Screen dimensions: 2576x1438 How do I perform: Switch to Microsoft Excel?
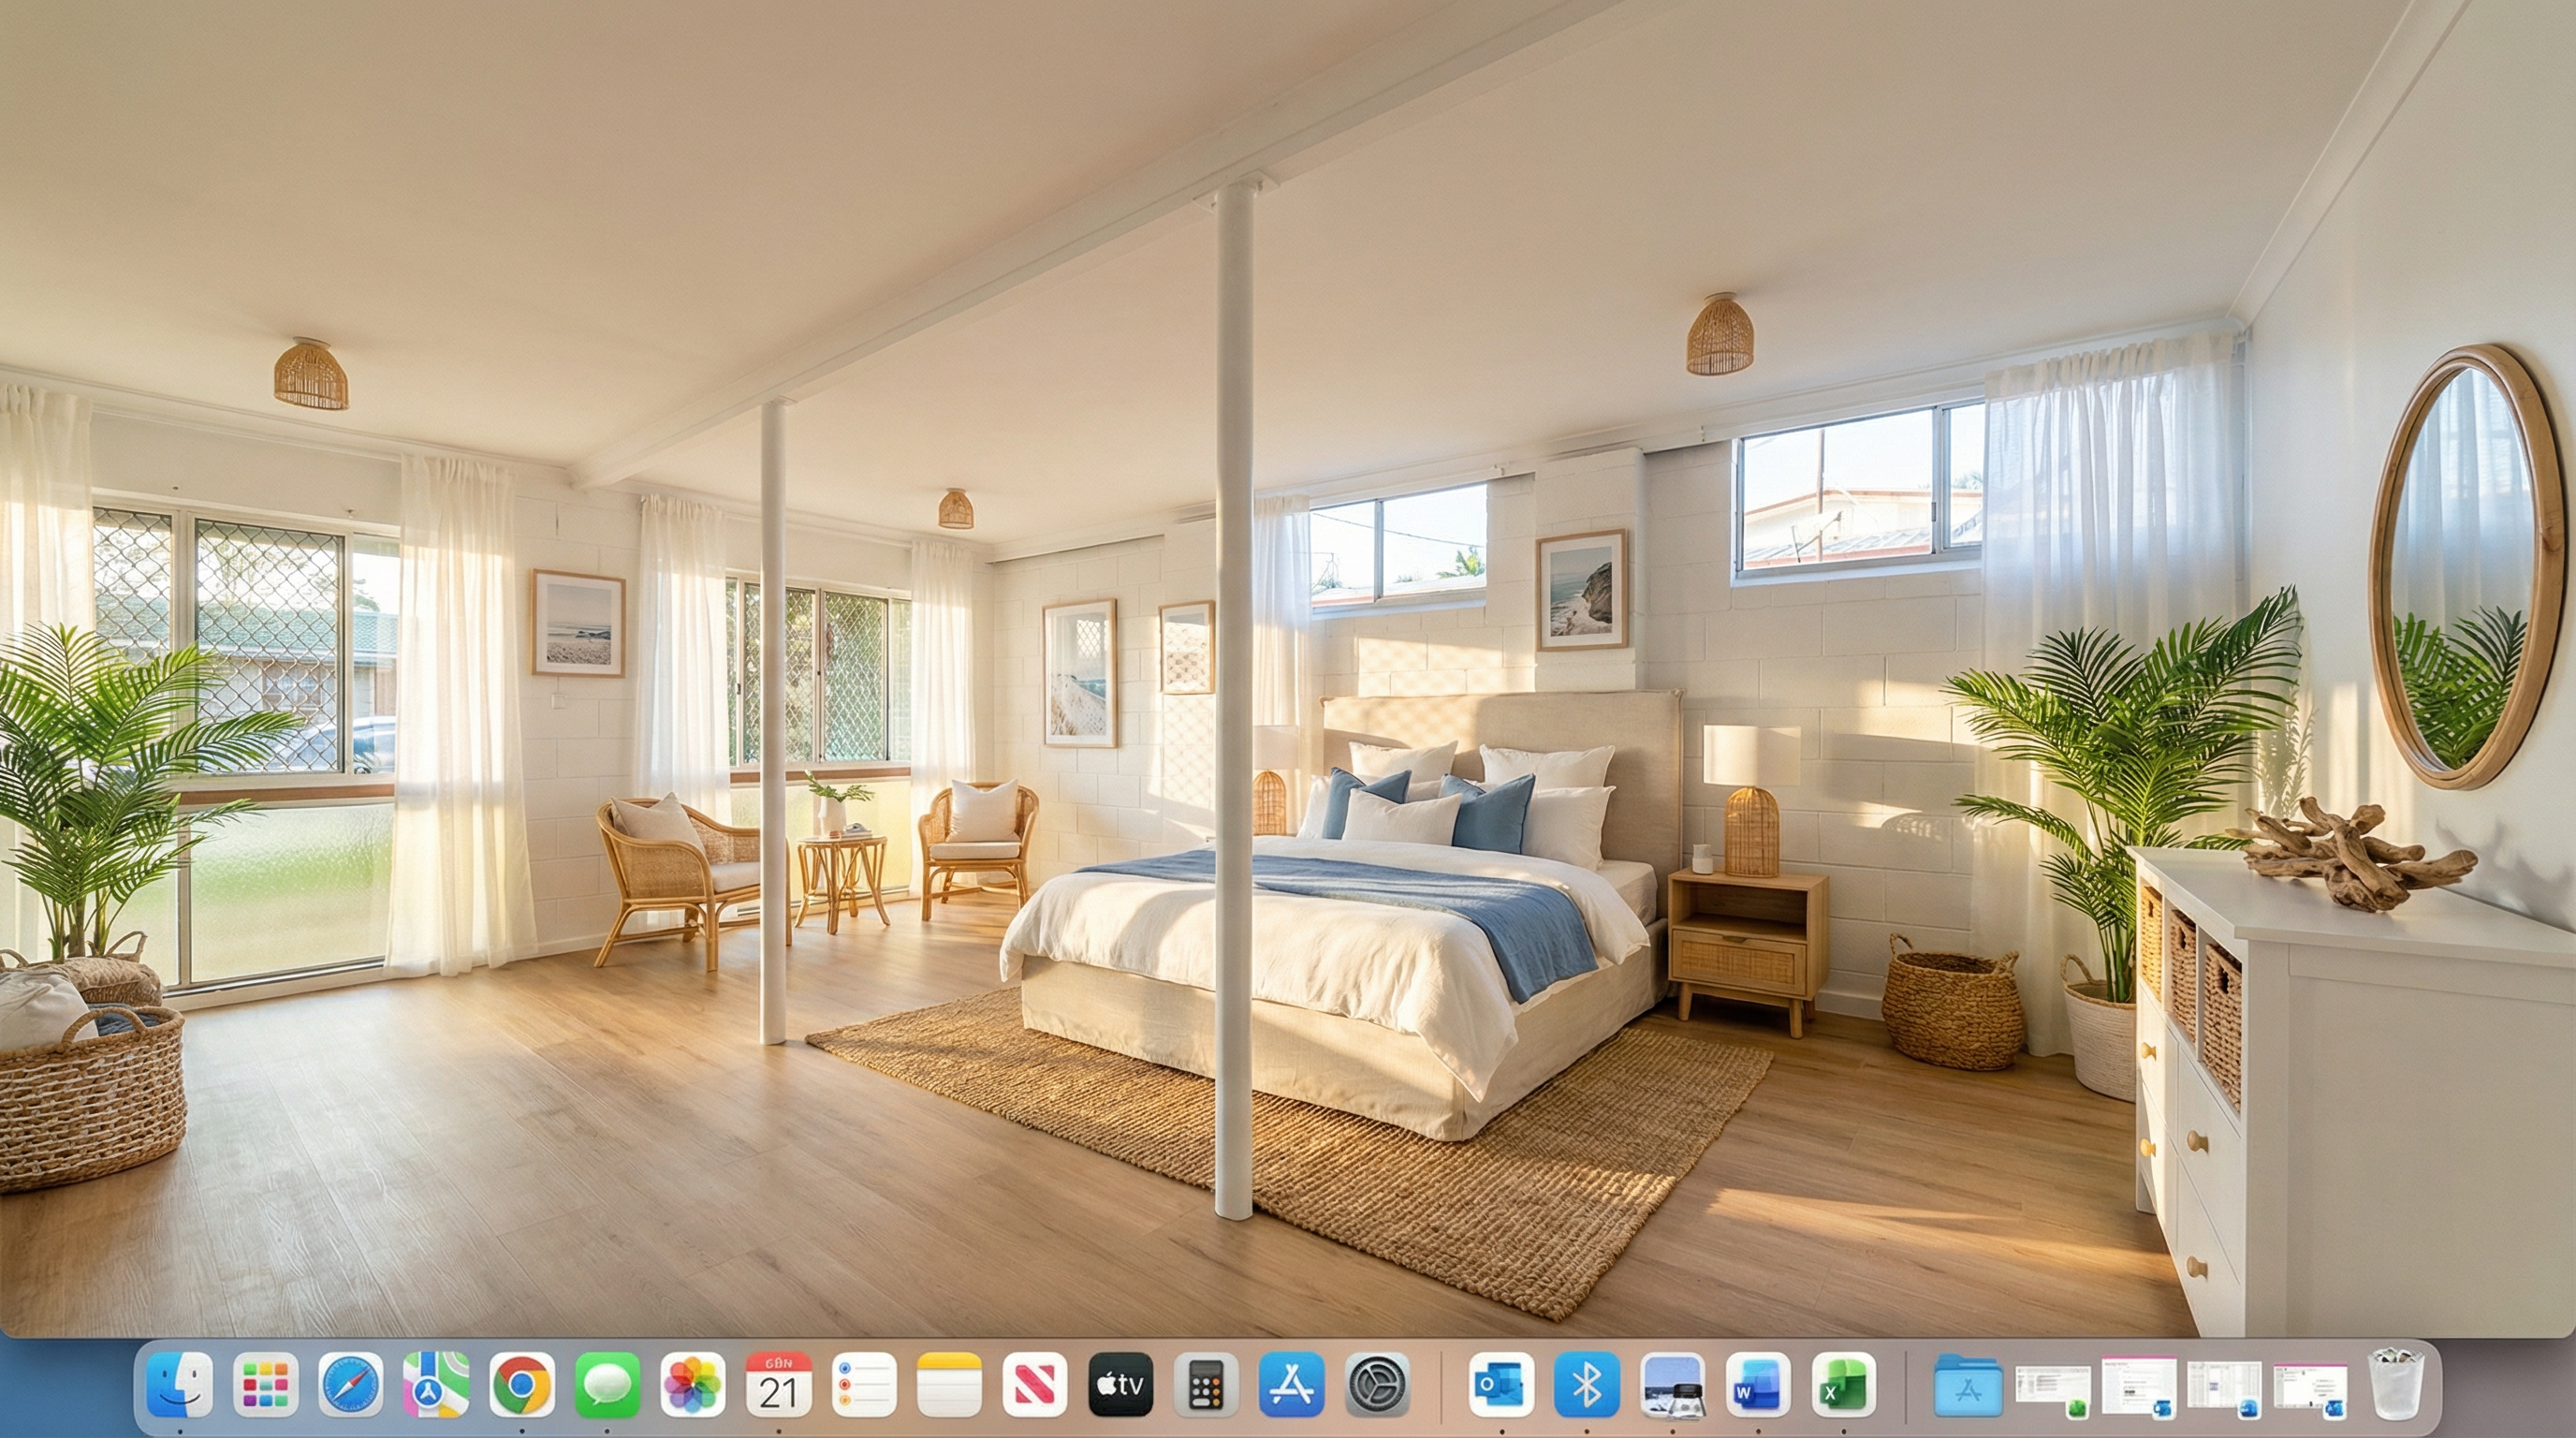pos(1844,1385)
